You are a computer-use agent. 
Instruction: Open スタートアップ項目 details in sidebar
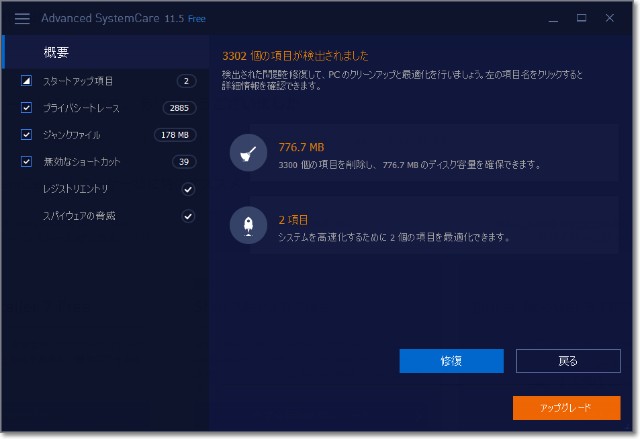click(78, 81)
